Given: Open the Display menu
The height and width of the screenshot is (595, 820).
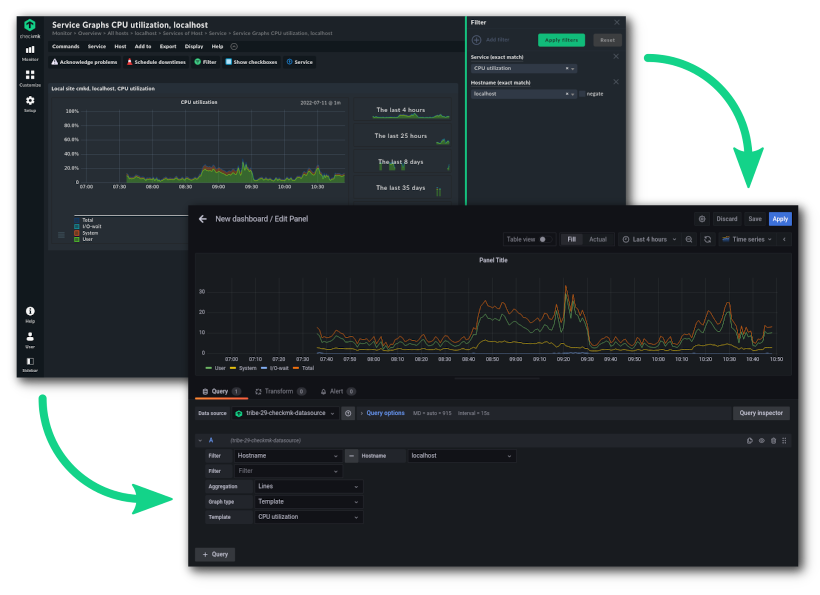Looking at the screenshot, I should [x=193, y=46].
